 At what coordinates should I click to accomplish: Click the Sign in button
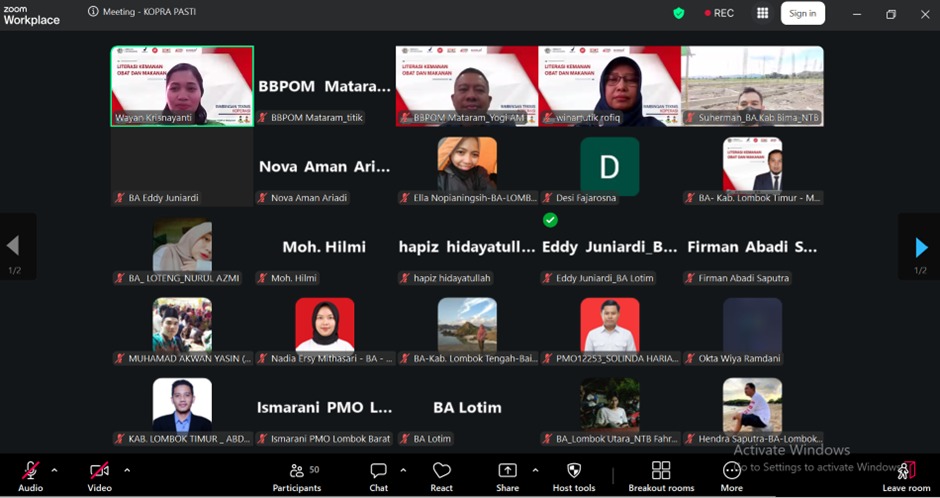(803, 13)
